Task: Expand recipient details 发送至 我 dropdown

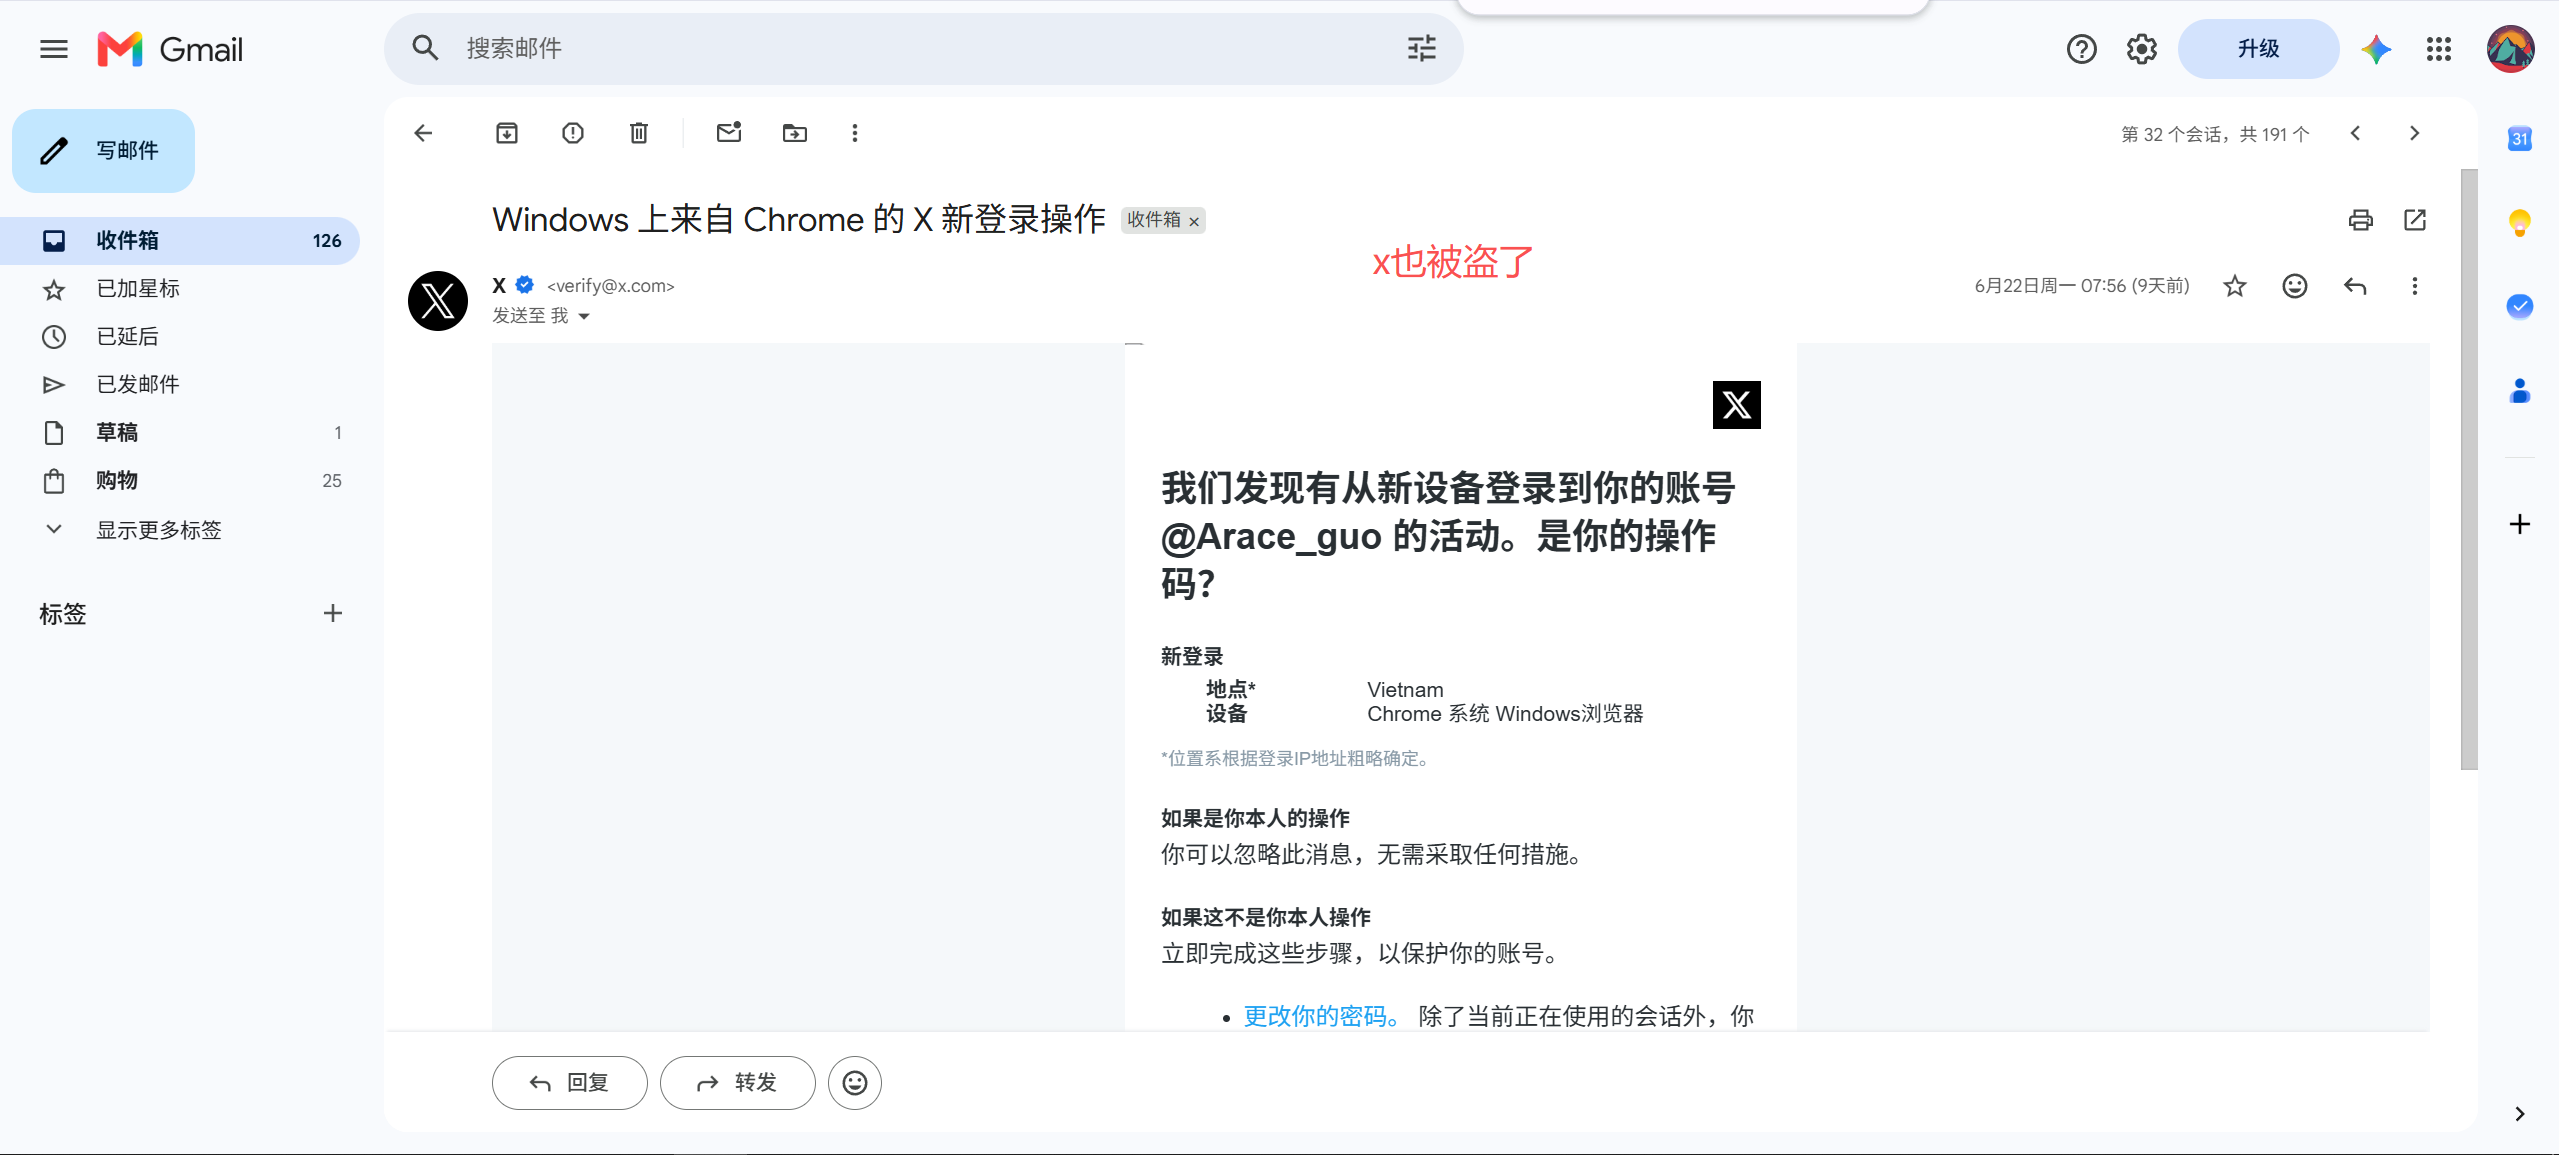Action: pos(584,316)
